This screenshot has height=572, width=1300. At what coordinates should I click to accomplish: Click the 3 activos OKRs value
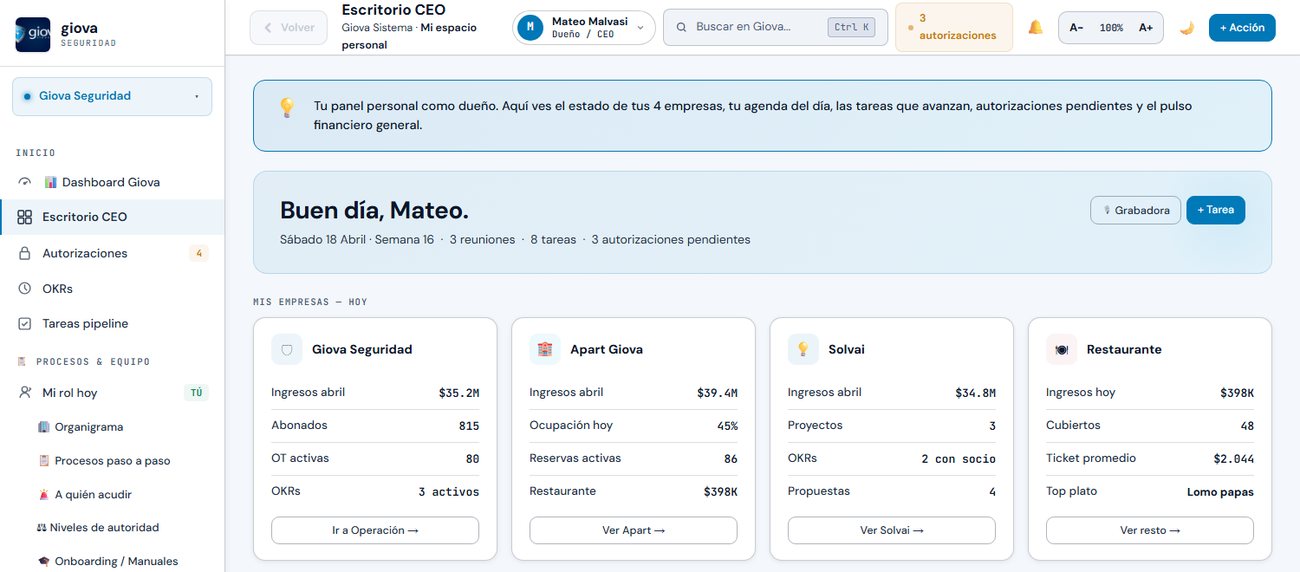449,492
